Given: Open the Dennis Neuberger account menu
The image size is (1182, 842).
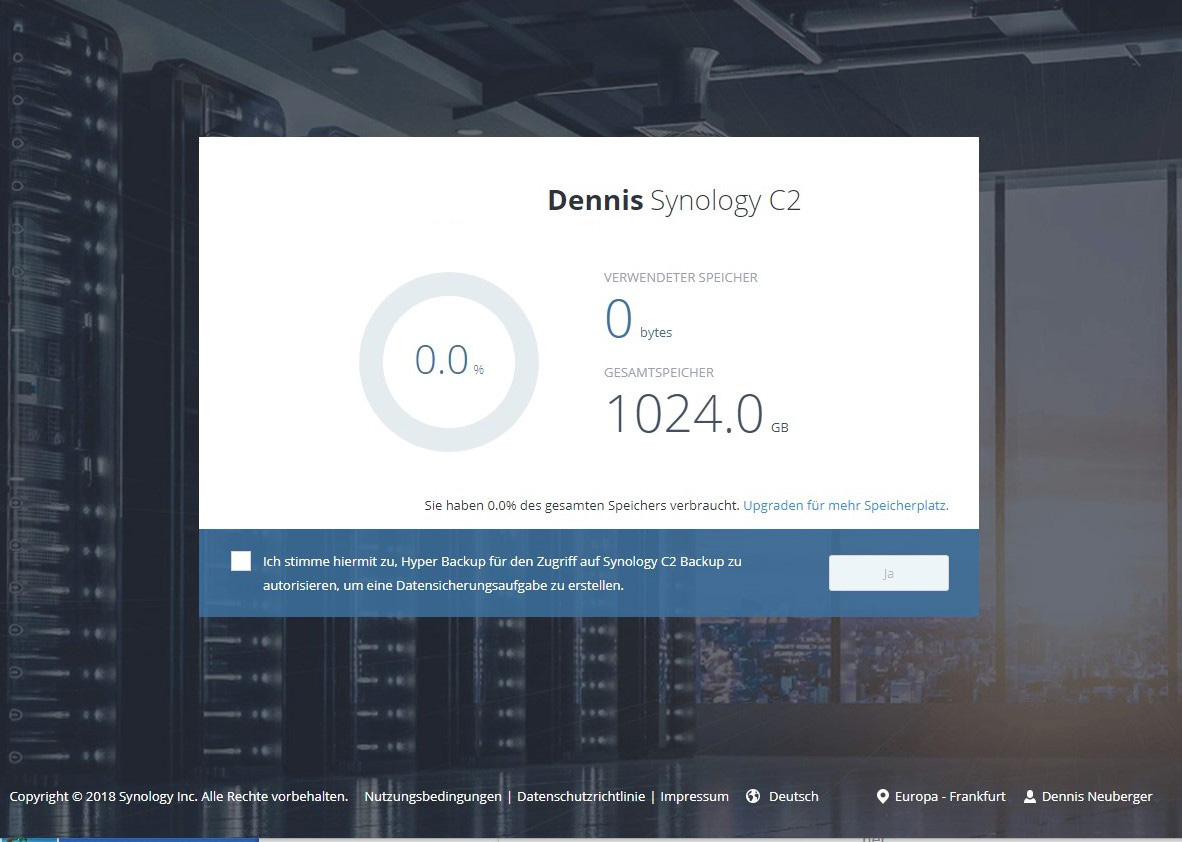Looking at the screenshot, I should pyautogui.click(x=1097, y=796).
